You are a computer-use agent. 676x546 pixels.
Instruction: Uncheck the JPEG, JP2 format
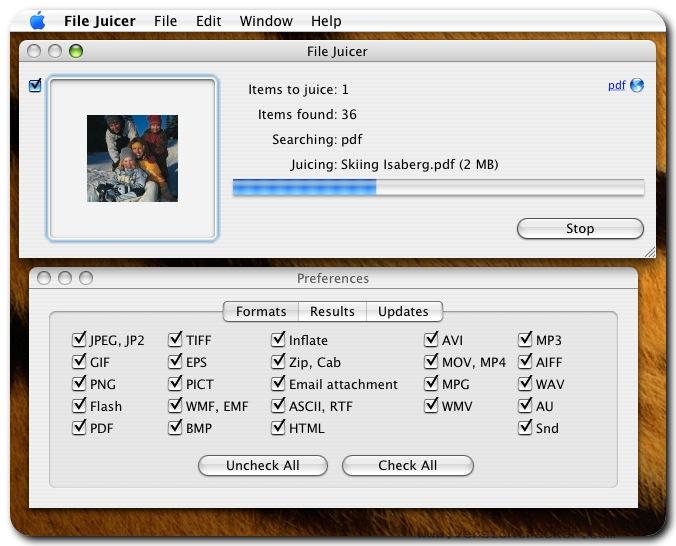pyautogui.click(x=79, y=339)
